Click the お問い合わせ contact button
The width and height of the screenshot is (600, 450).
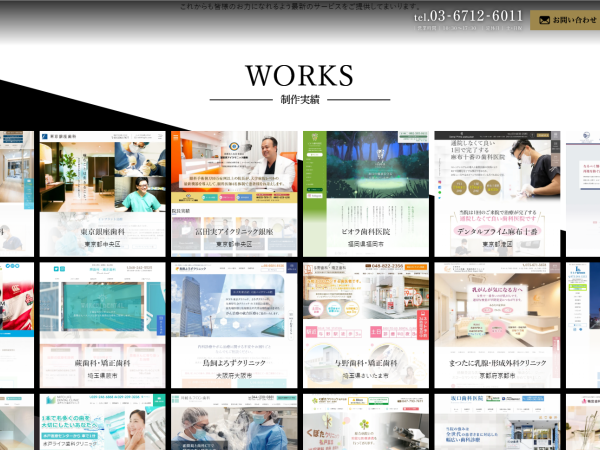(x=565, y=20)
